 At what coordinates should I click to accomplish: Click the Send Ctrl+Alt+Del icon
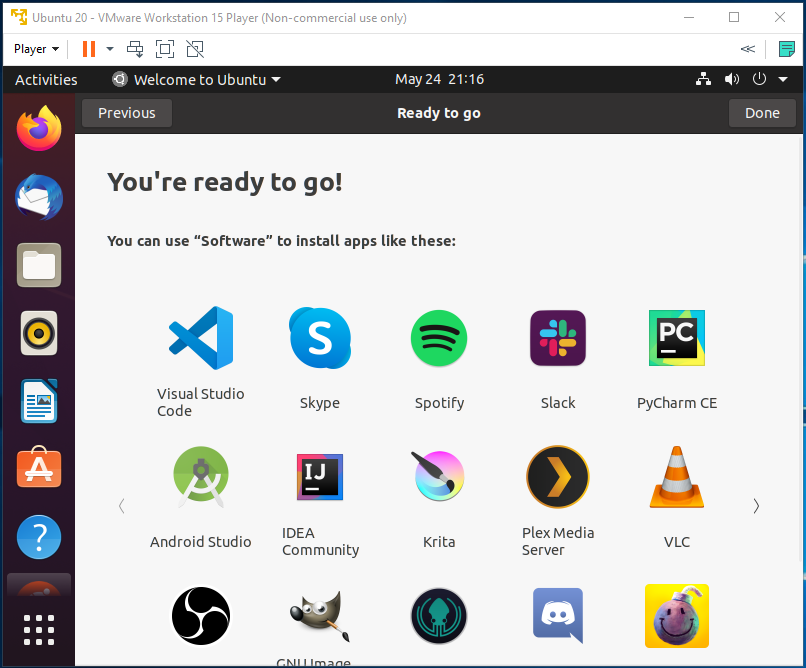[135, 49]
